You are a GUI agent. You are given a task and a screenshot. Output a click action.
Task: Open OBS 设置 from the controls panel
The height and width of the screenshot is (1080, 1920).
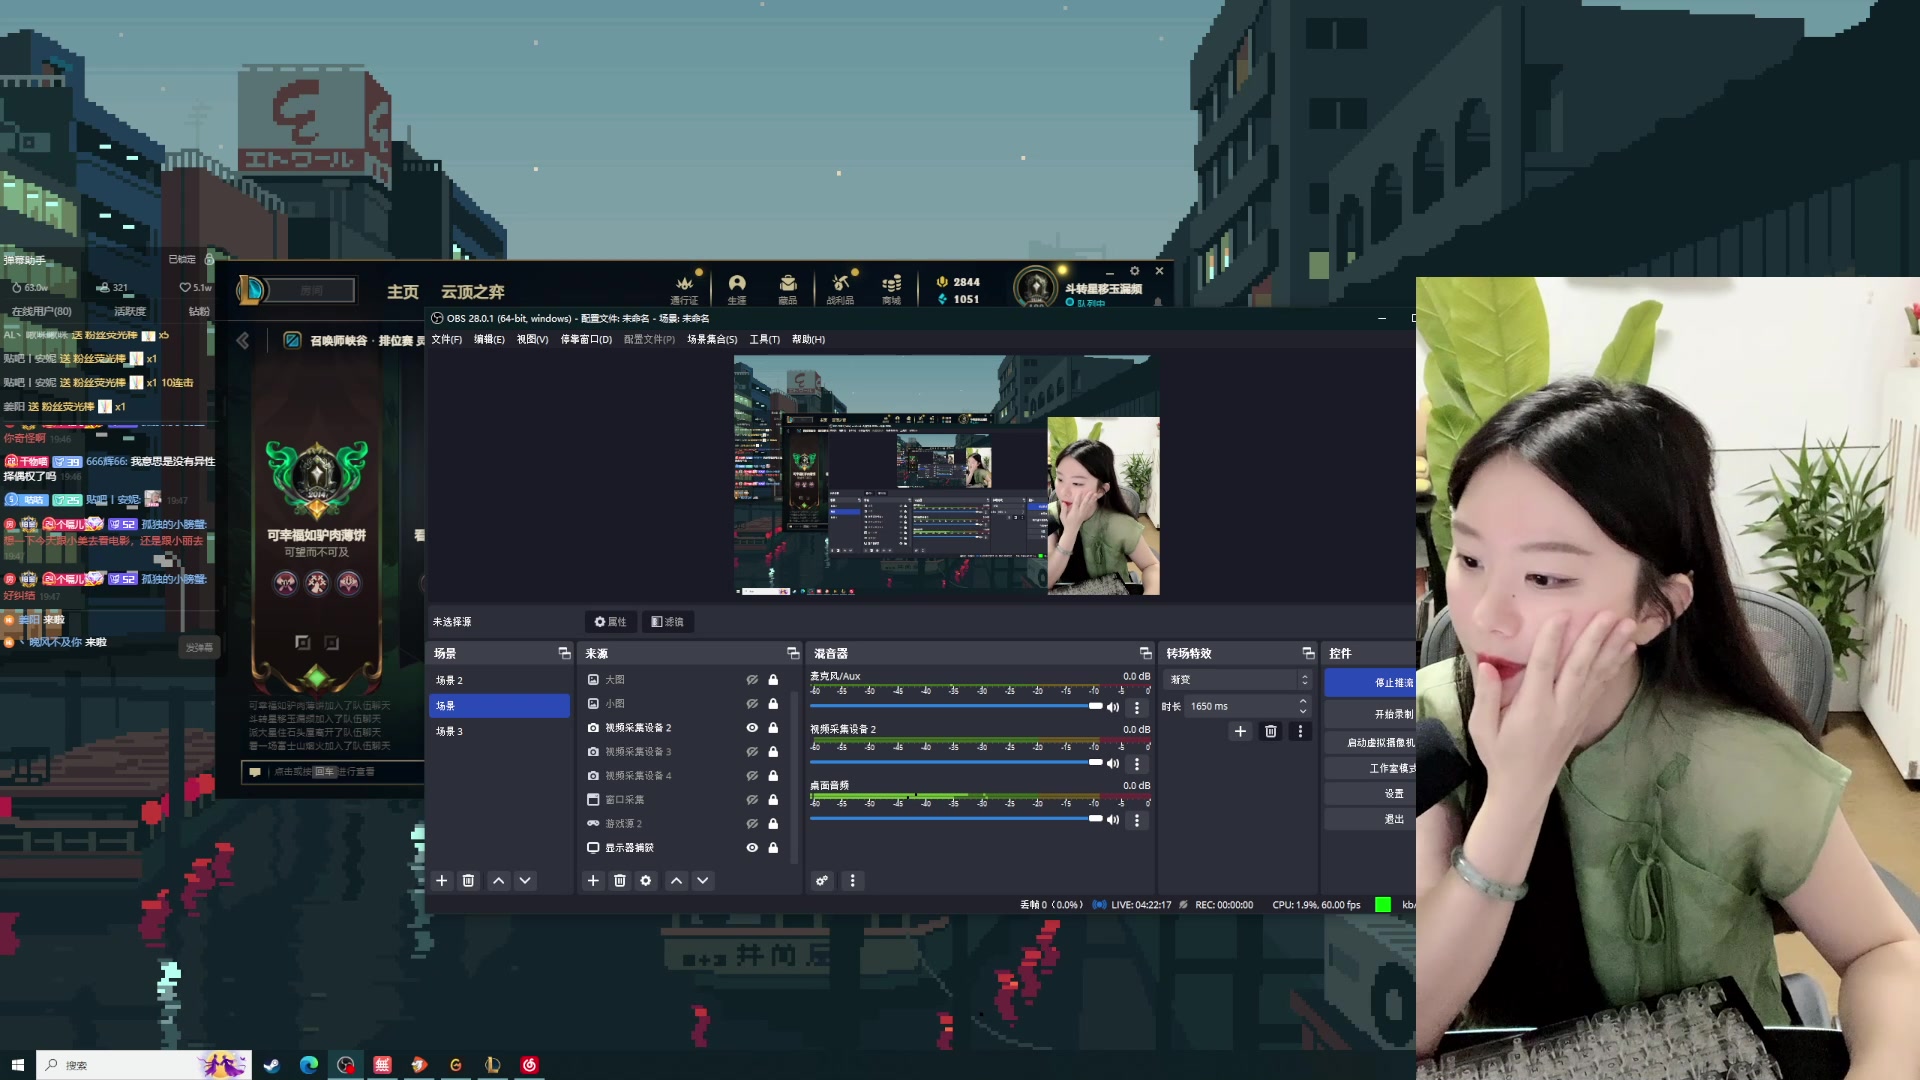(x=1370, y=794)
